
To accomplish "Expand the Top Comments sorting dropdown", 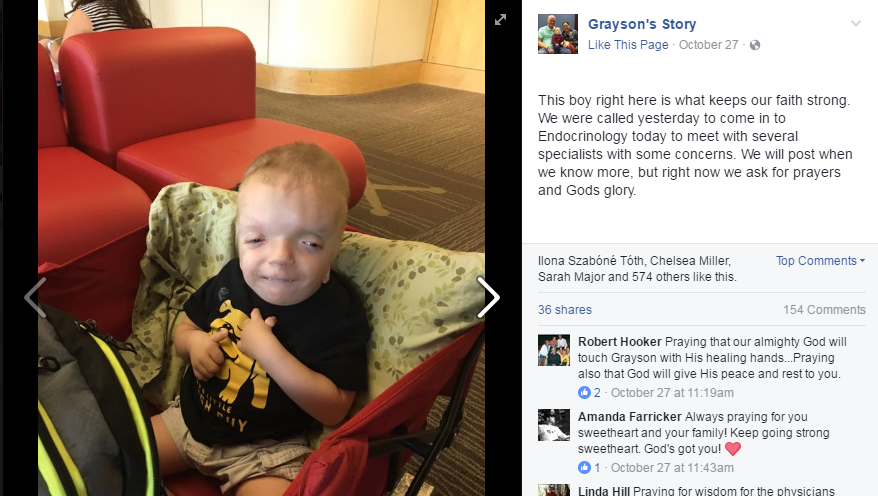I will (820, 260).
